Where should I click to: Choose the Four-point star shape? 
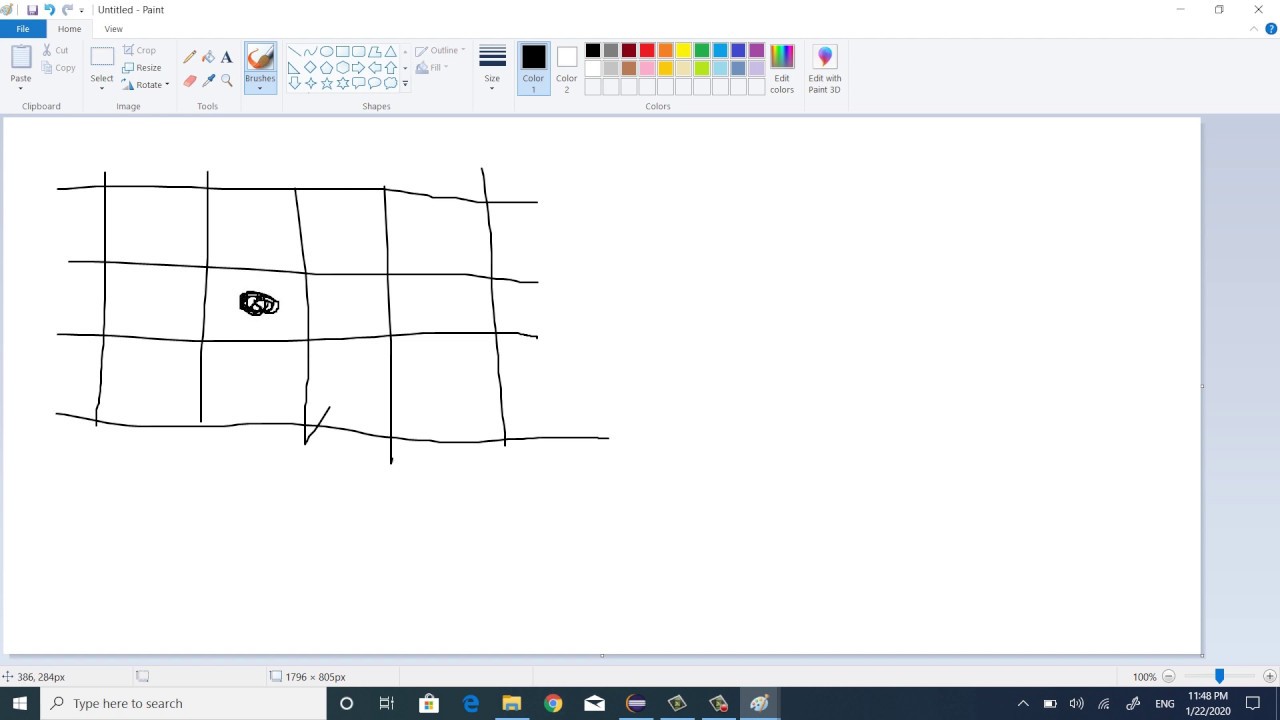[310, 83]
